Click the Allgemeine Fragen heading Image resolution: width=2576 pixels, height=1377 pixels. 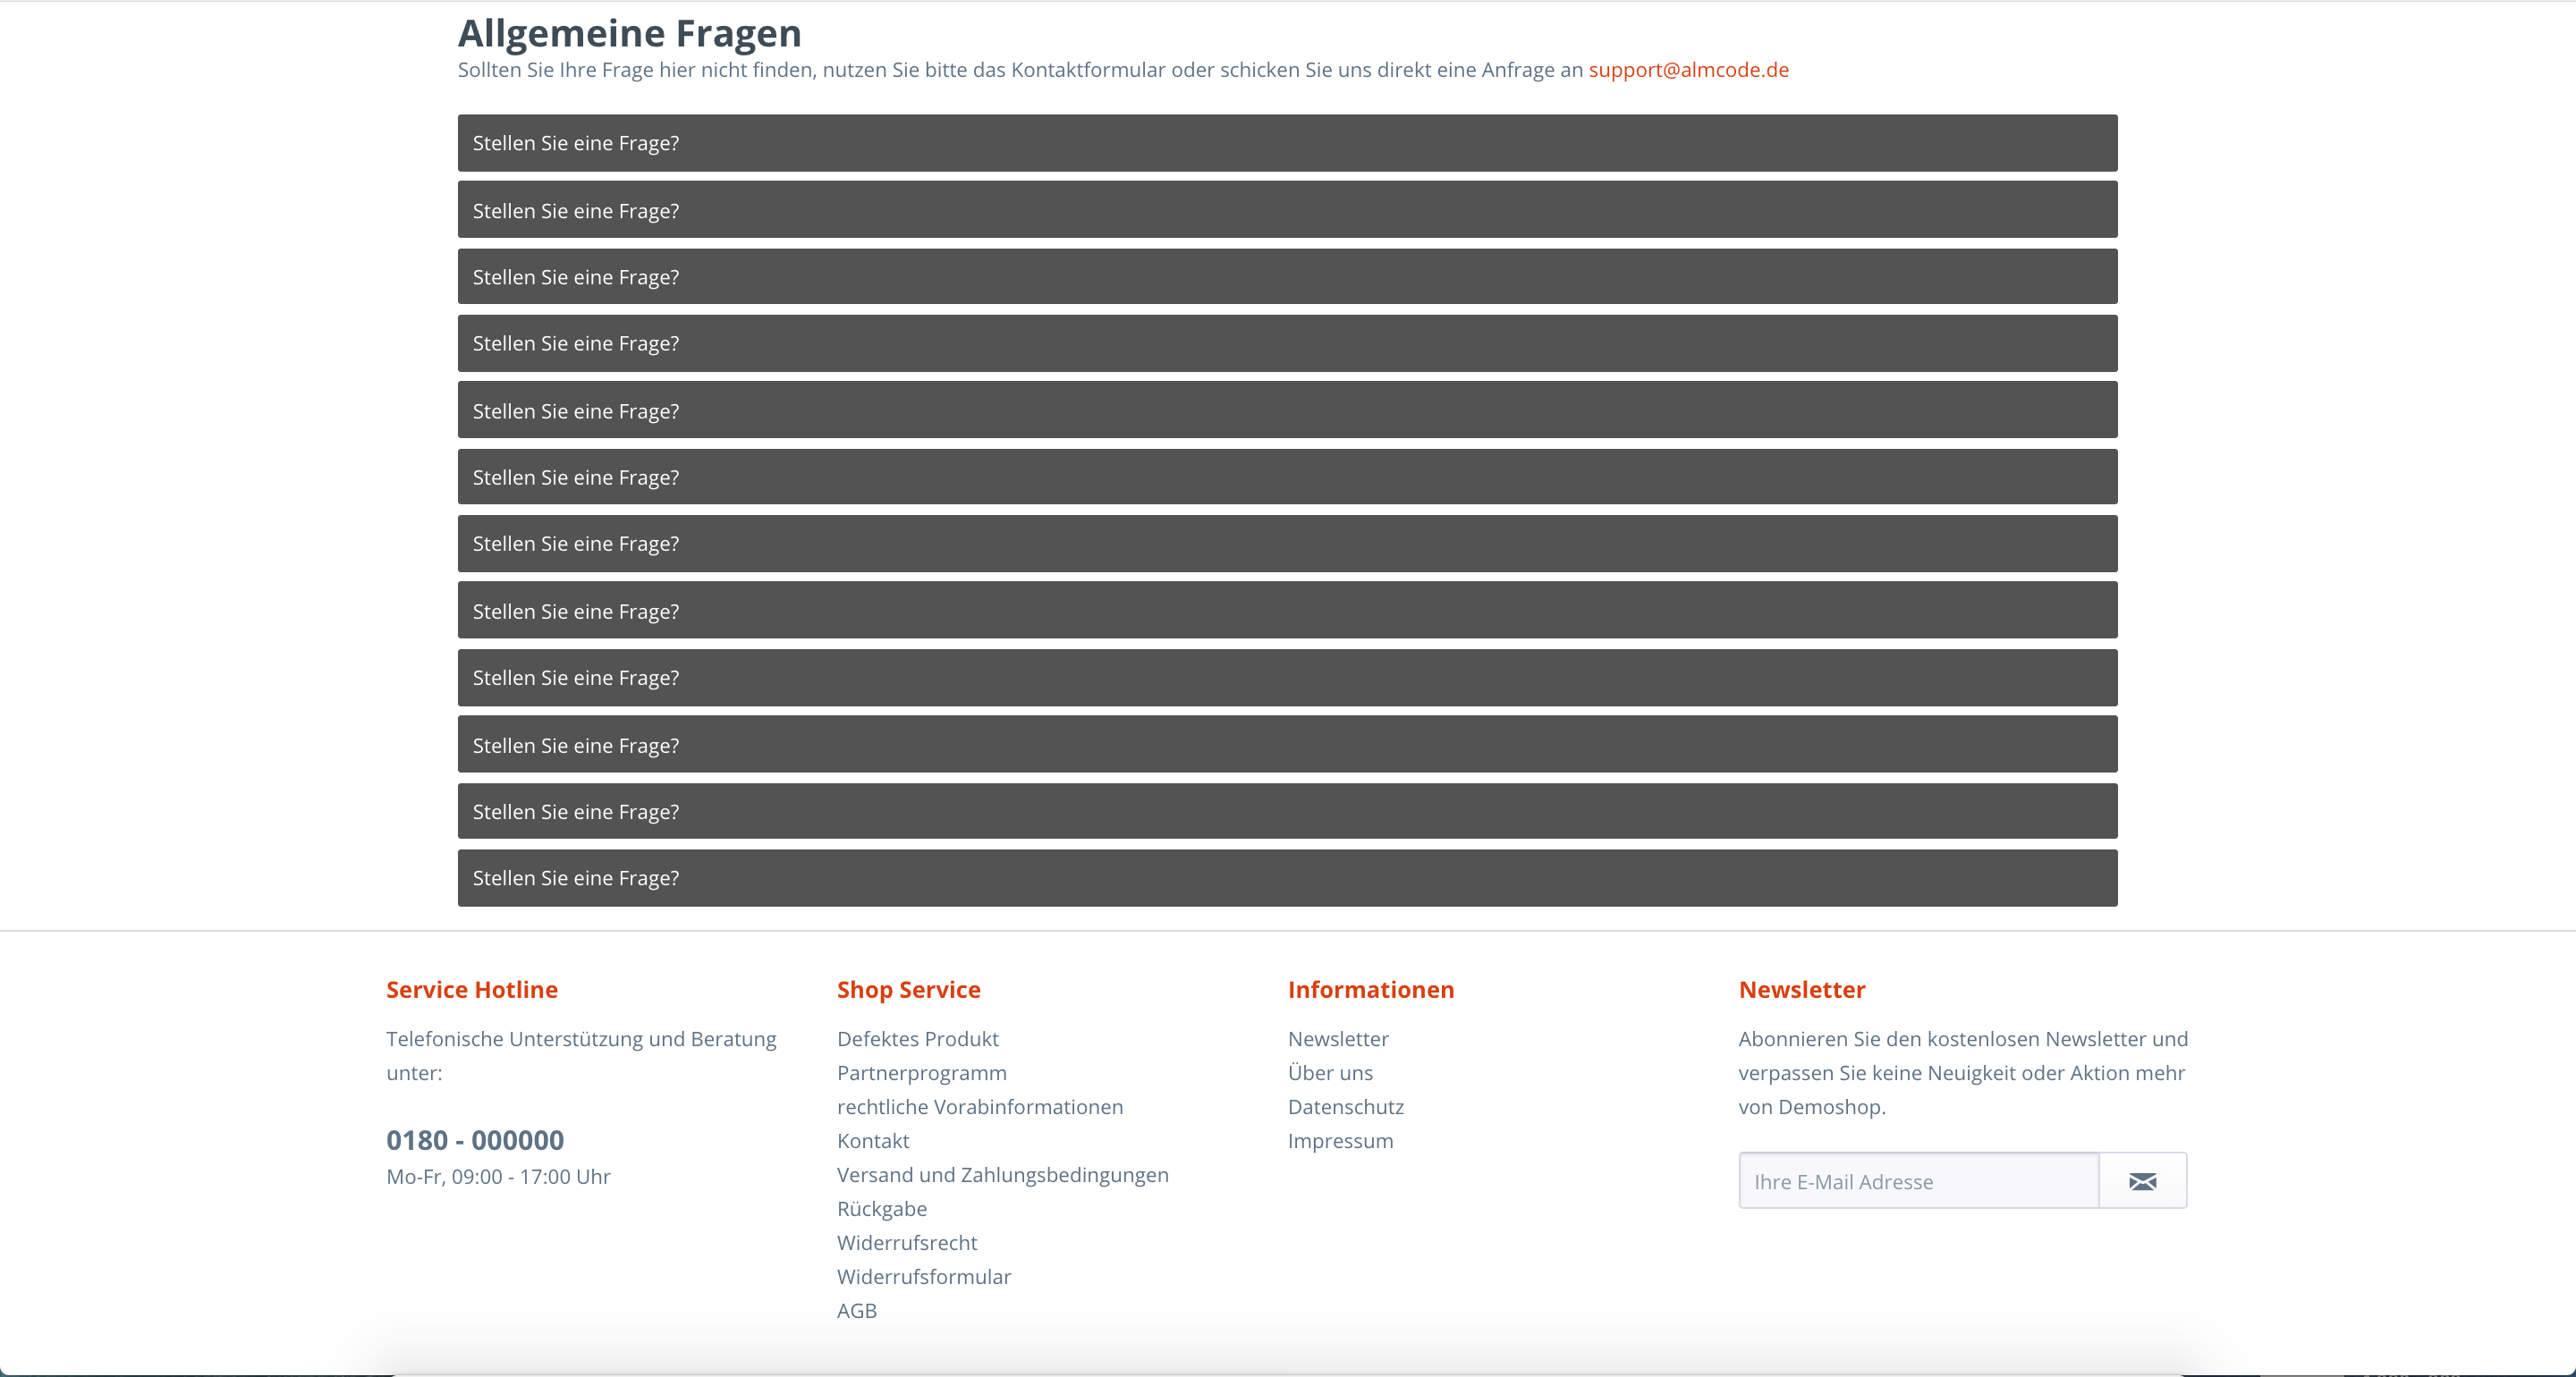click(630, 33)
